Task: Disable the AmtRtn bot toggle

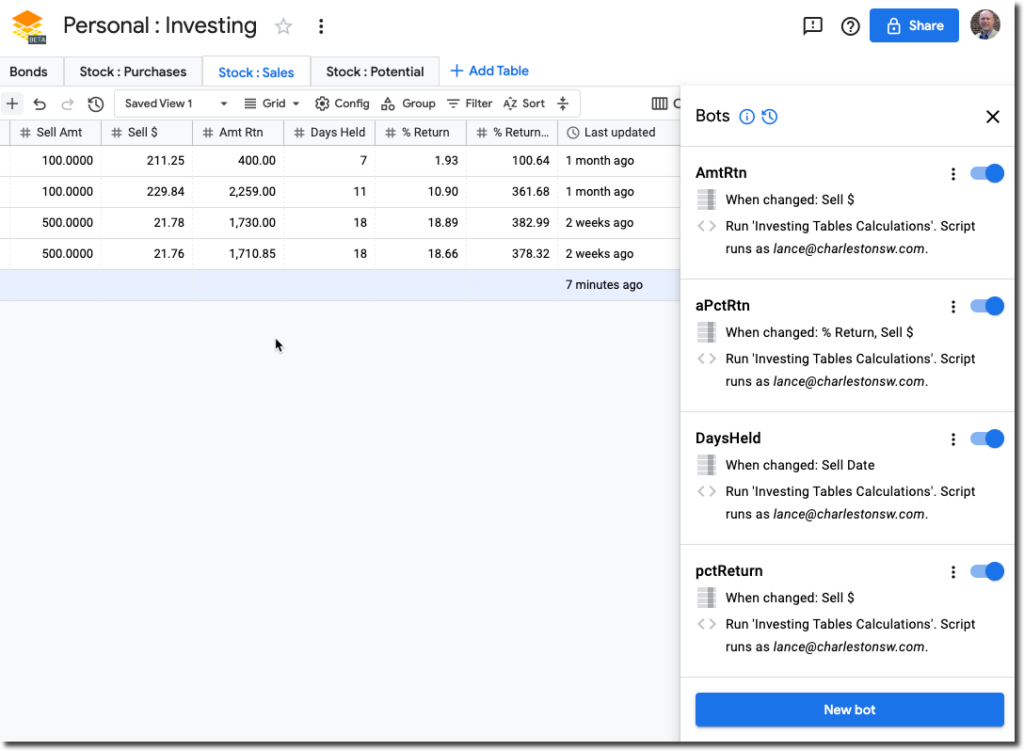Action: click(x=987, y=174)
